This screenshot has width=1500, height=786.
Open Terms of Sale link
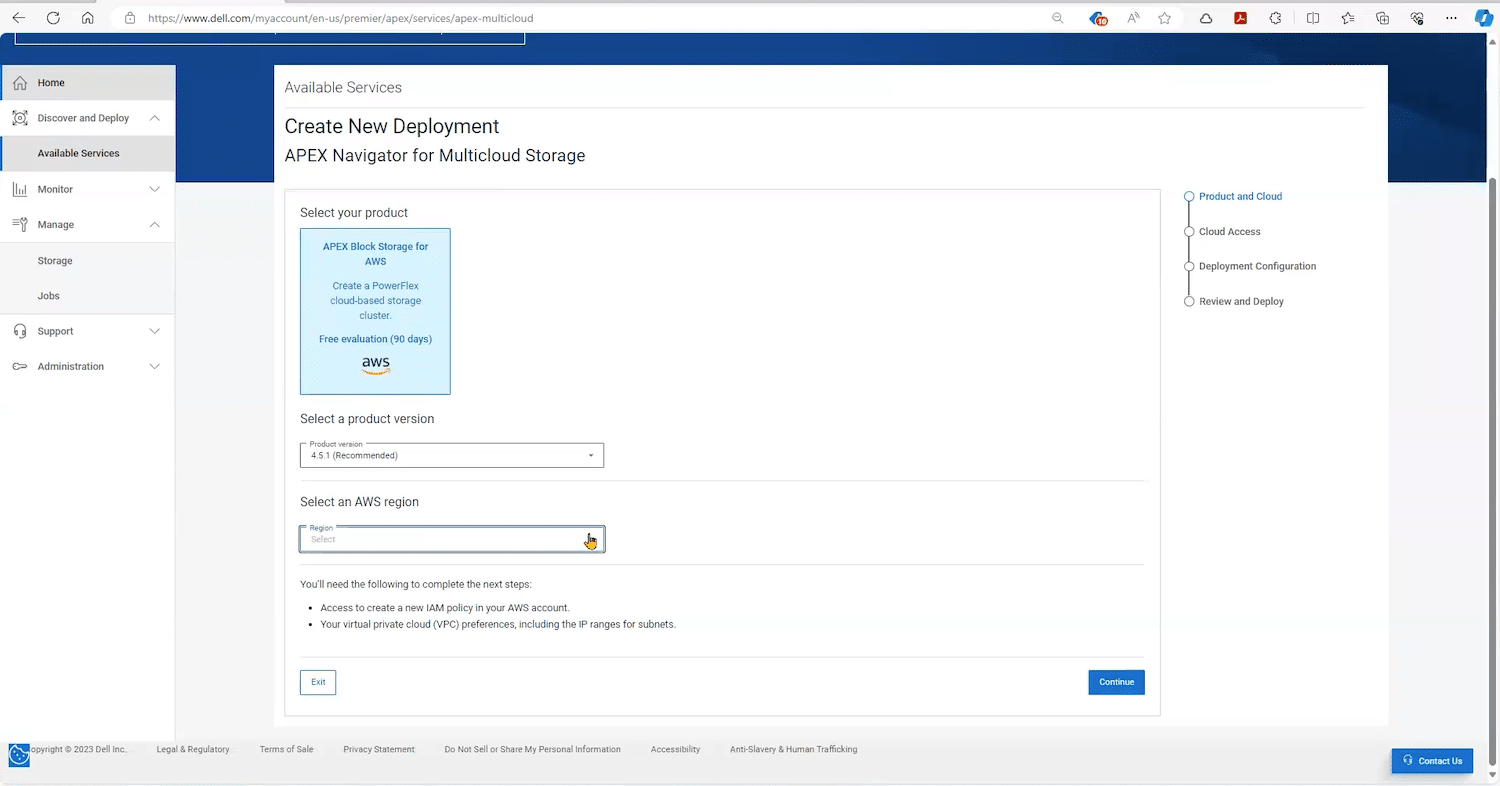tap(286, 749)
